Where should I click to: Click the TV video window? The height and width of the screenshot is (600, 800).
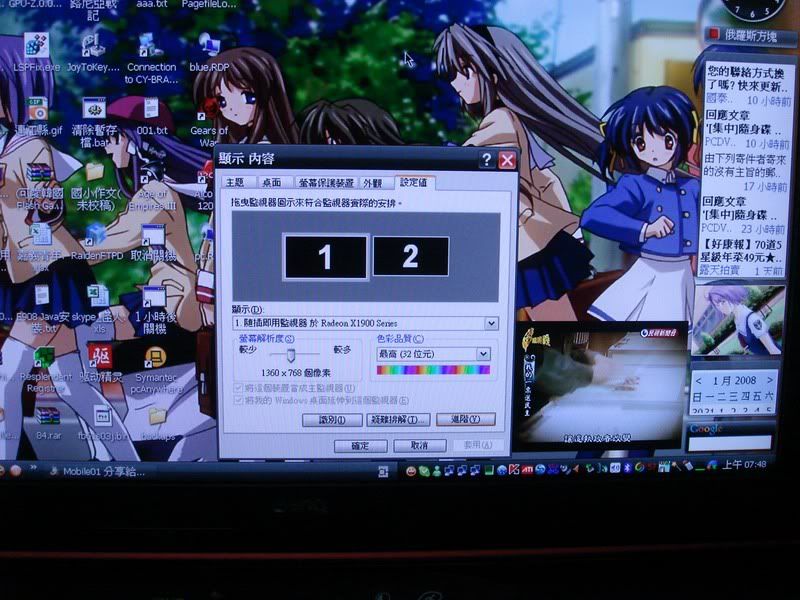(600, 386)
